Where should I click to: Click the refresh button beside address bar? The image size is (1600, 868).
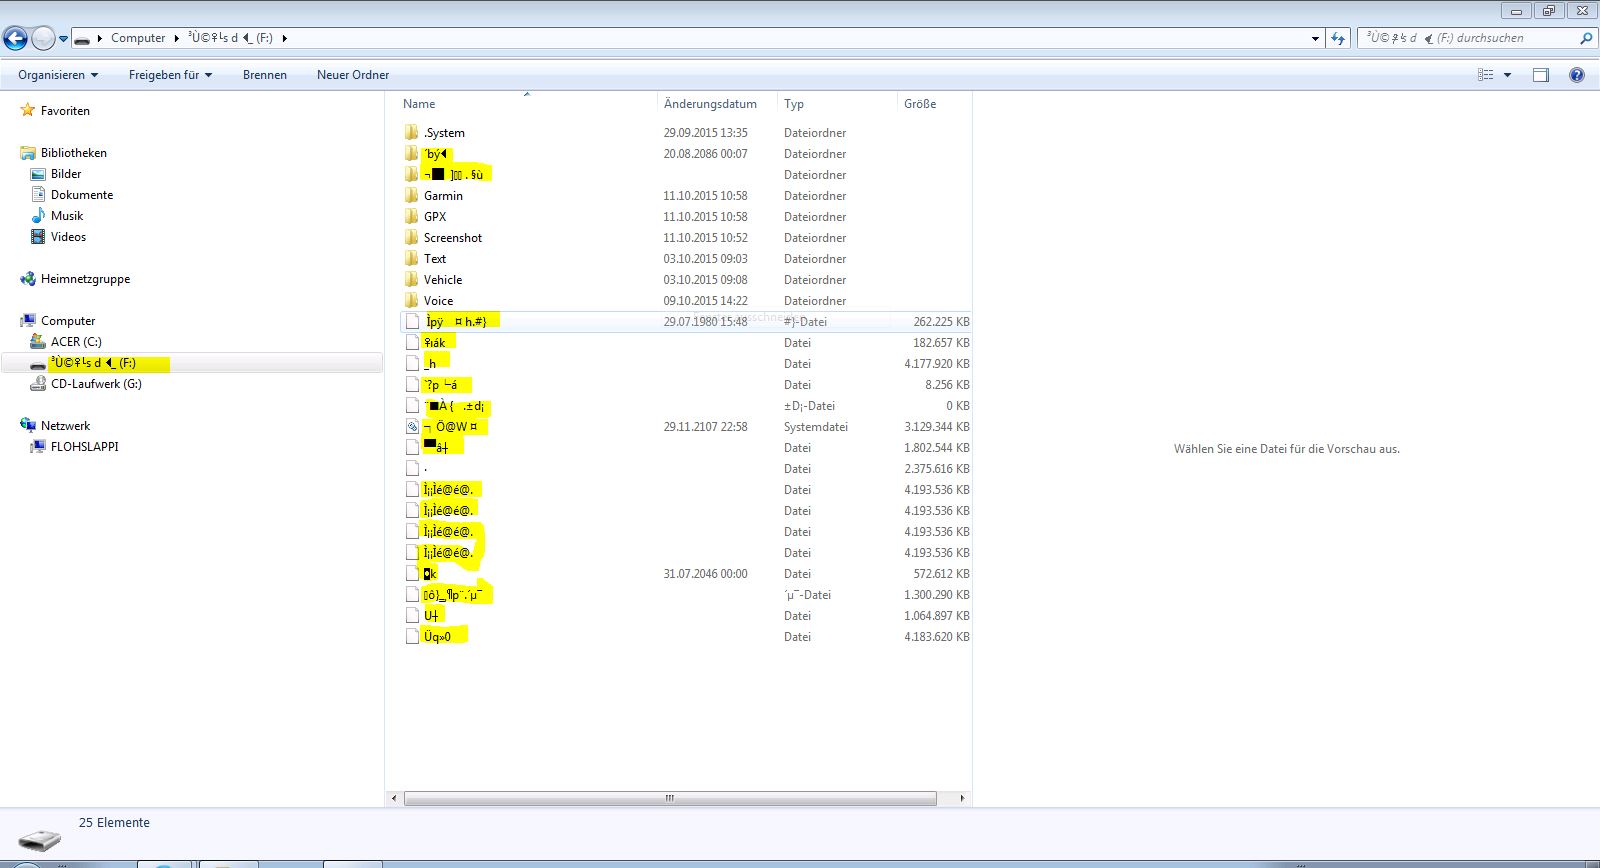[x=1339, y=39]
